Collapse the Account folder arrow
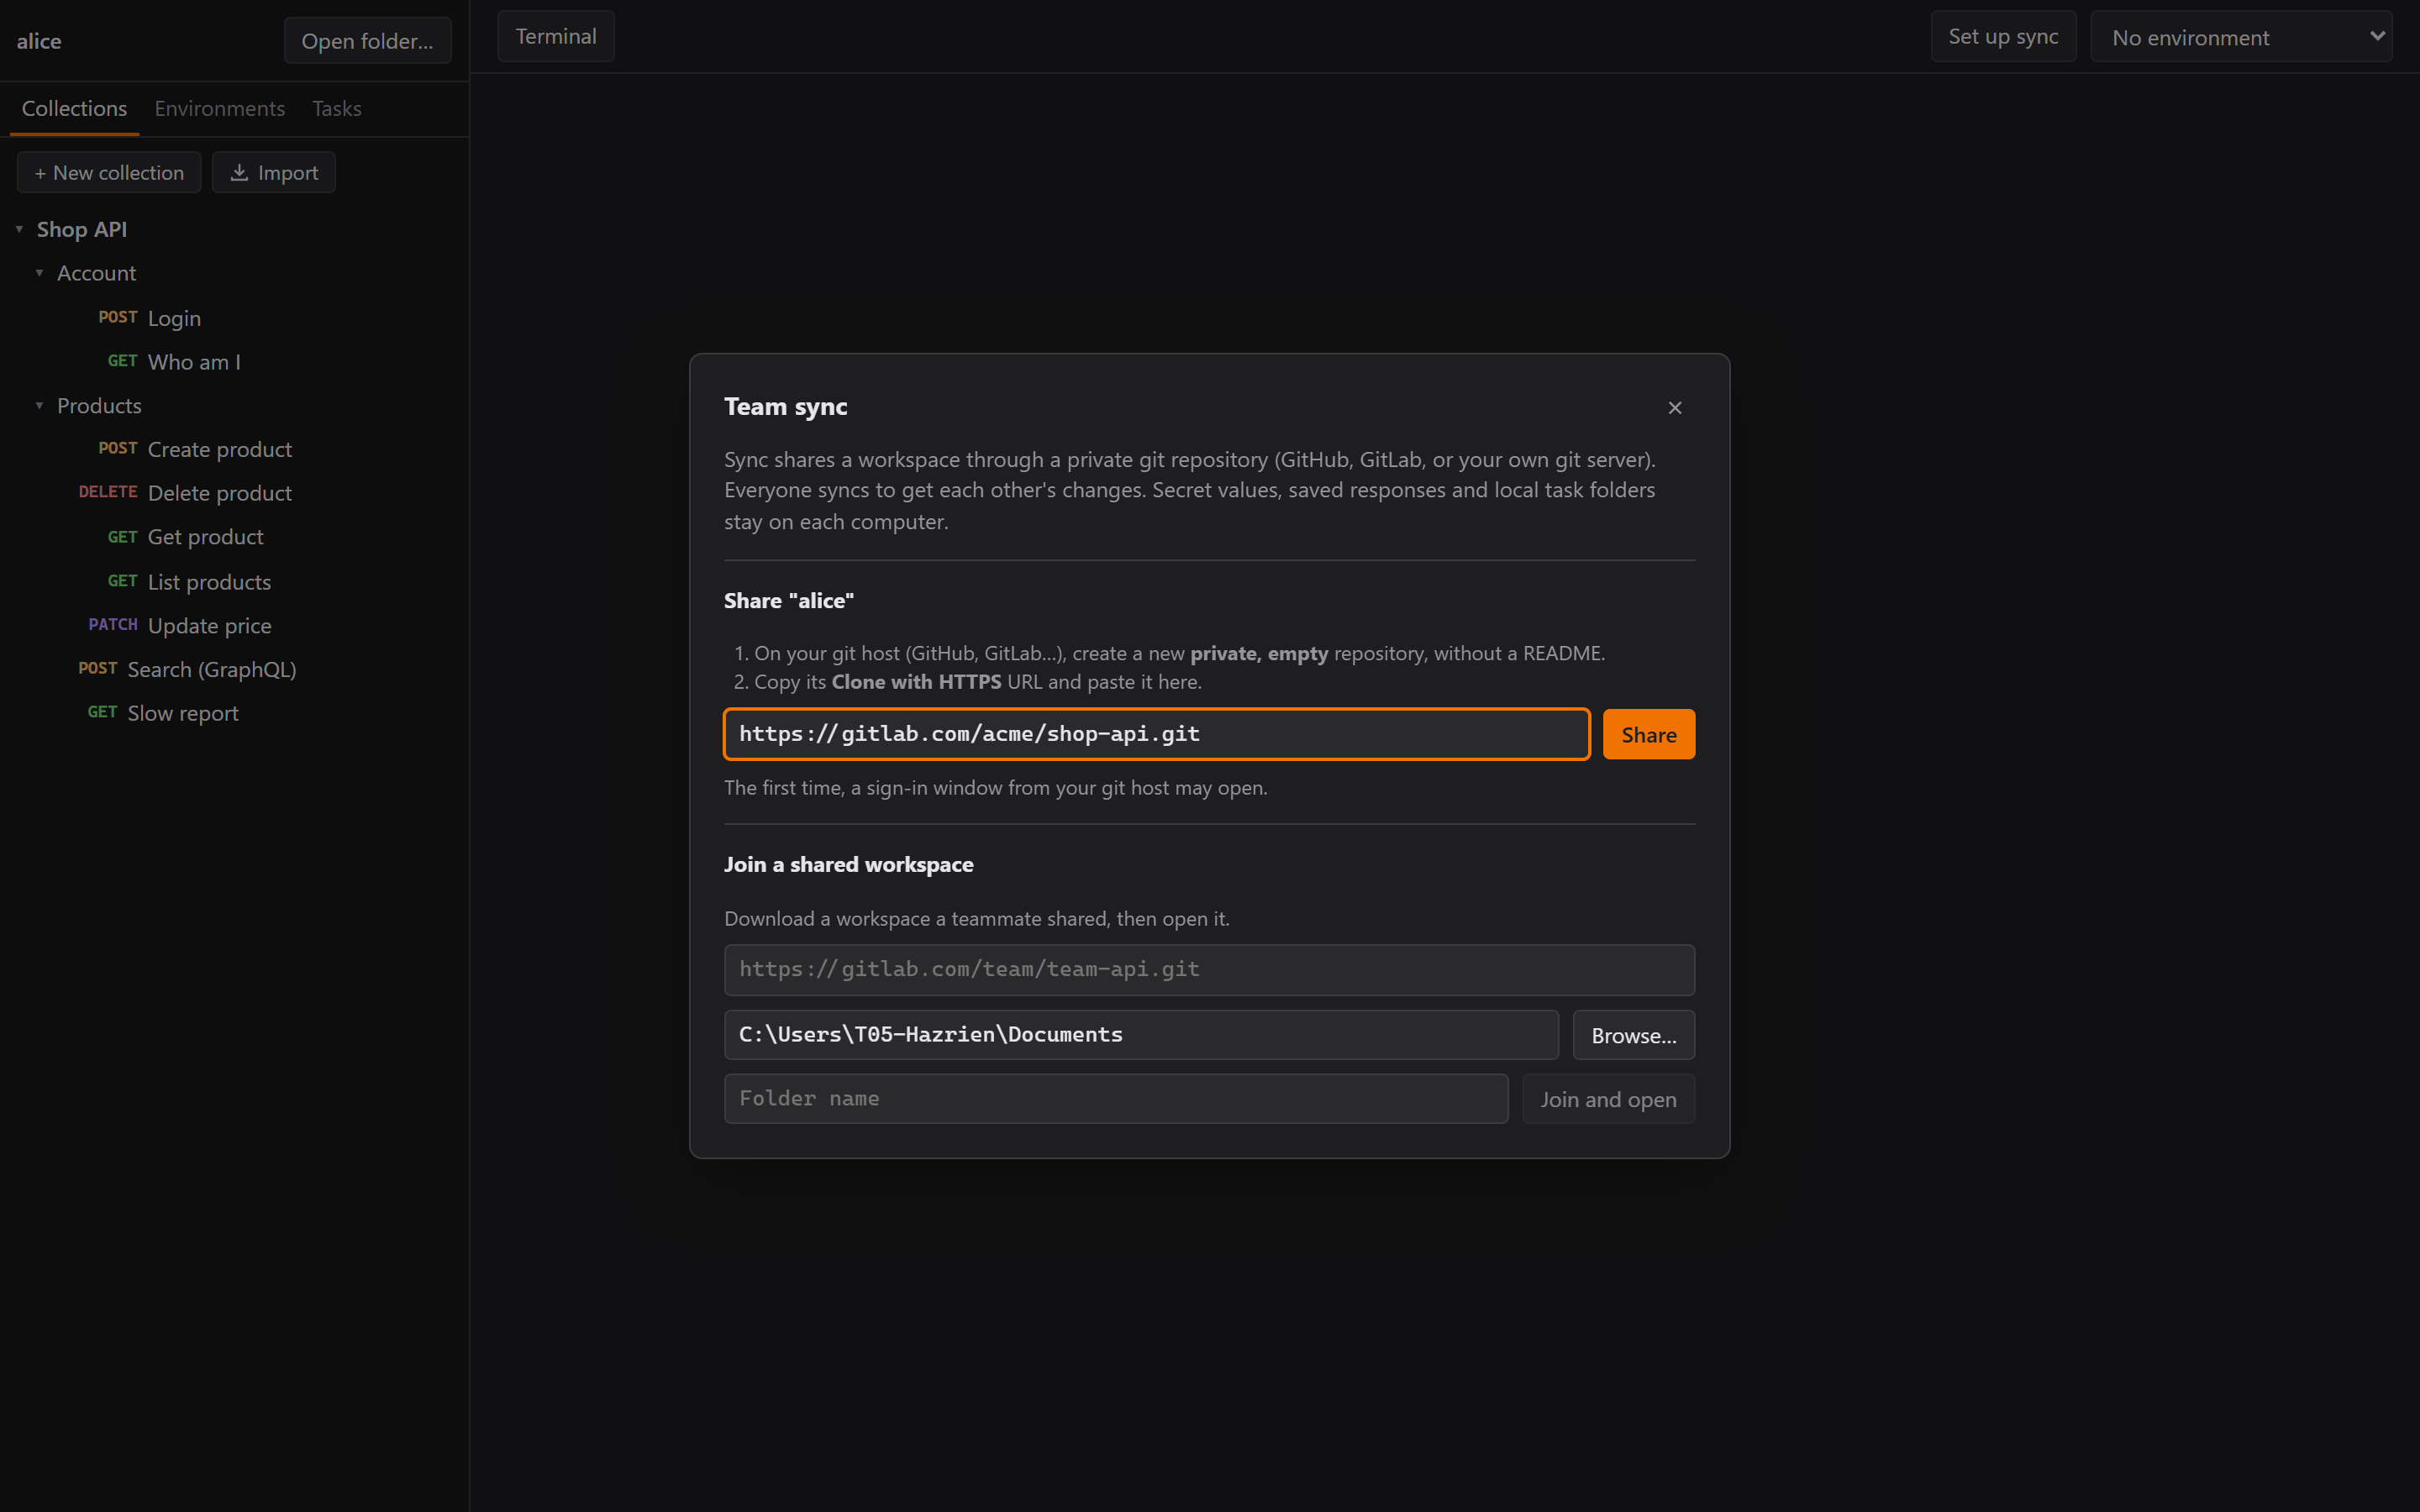The image size is (2420, 1512). click(39, 273)
